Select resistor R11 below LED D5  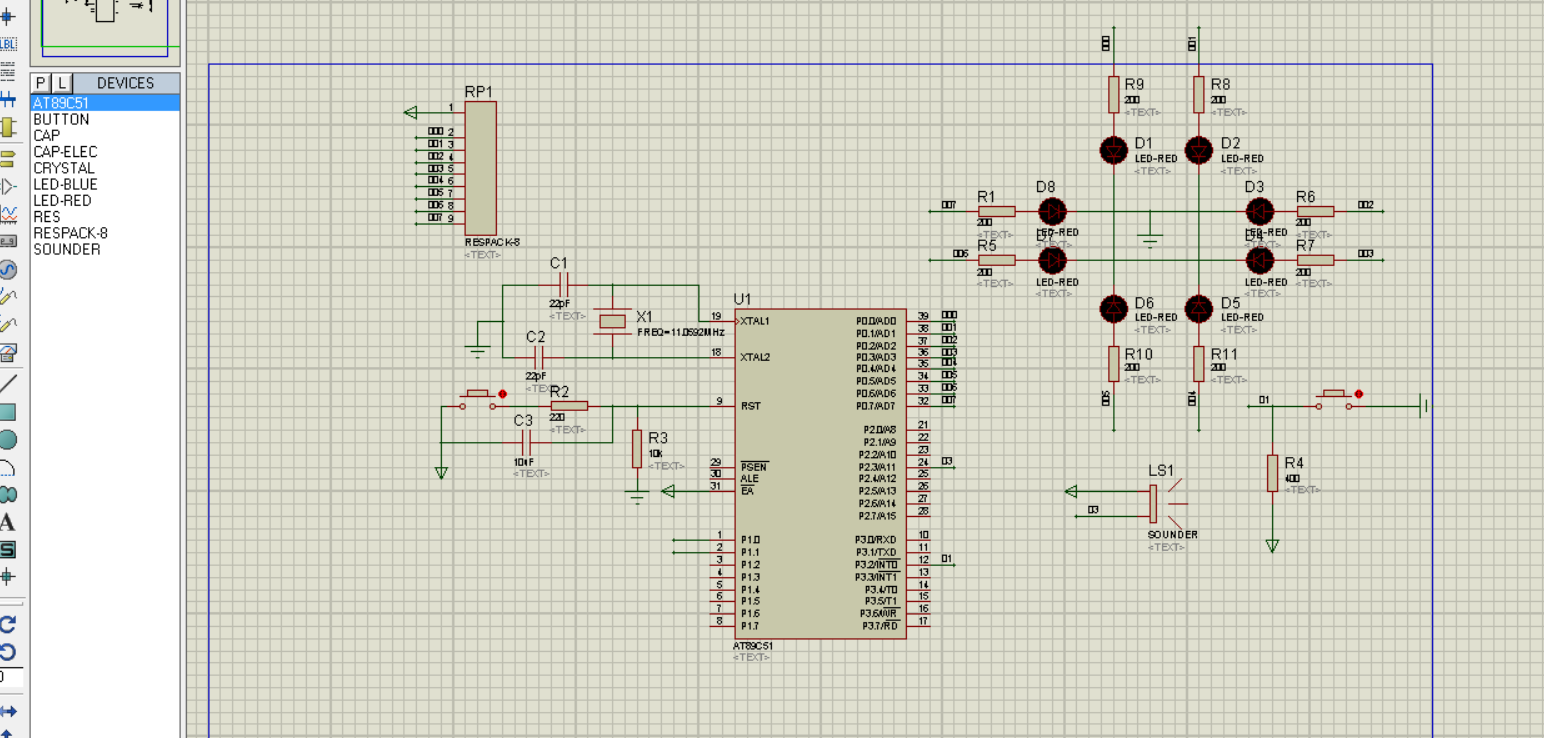pyautogui.click(x=1199, y=364)
